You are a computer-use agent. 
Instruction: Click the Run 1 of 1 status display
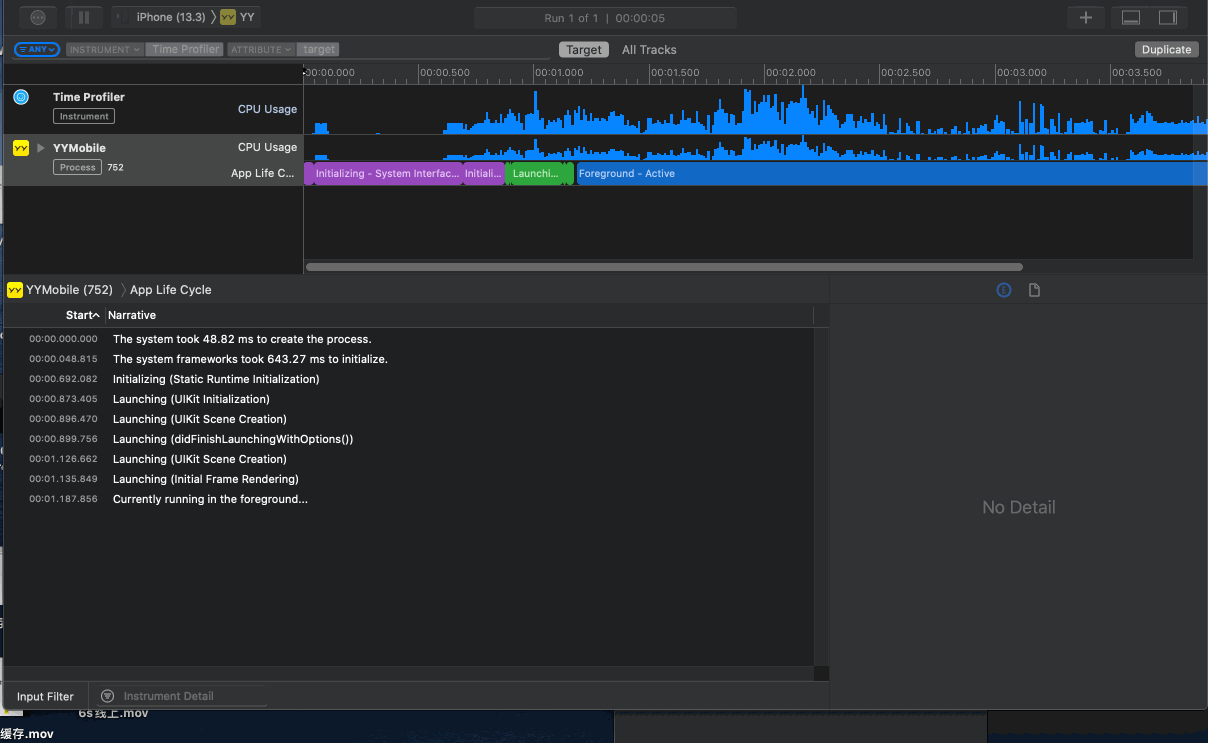click(x=605, y=18)
